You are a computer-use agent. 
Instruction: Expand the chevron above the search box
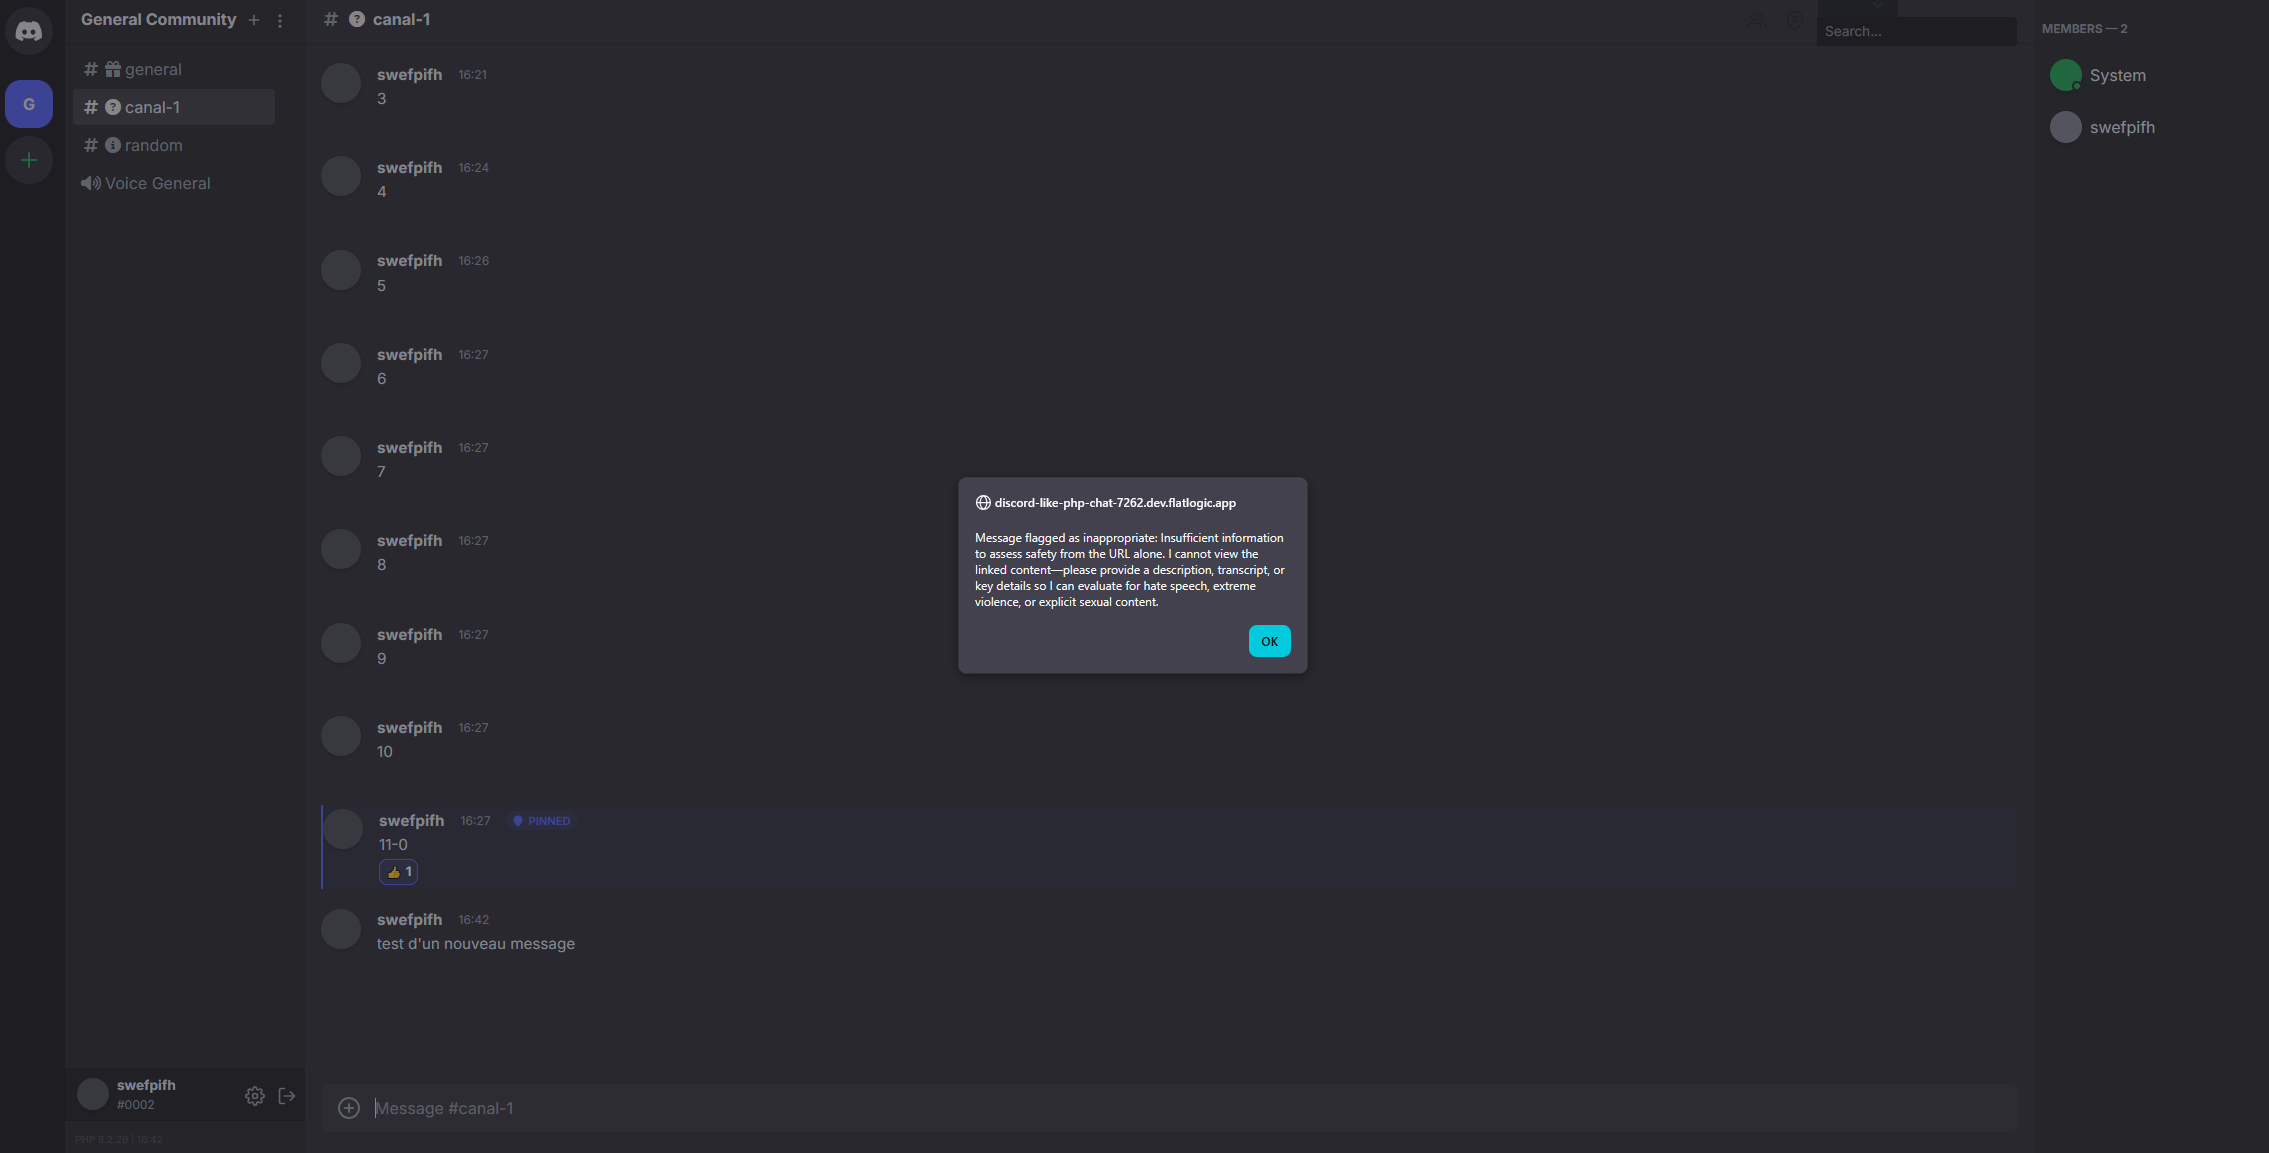coord(1878,6)
